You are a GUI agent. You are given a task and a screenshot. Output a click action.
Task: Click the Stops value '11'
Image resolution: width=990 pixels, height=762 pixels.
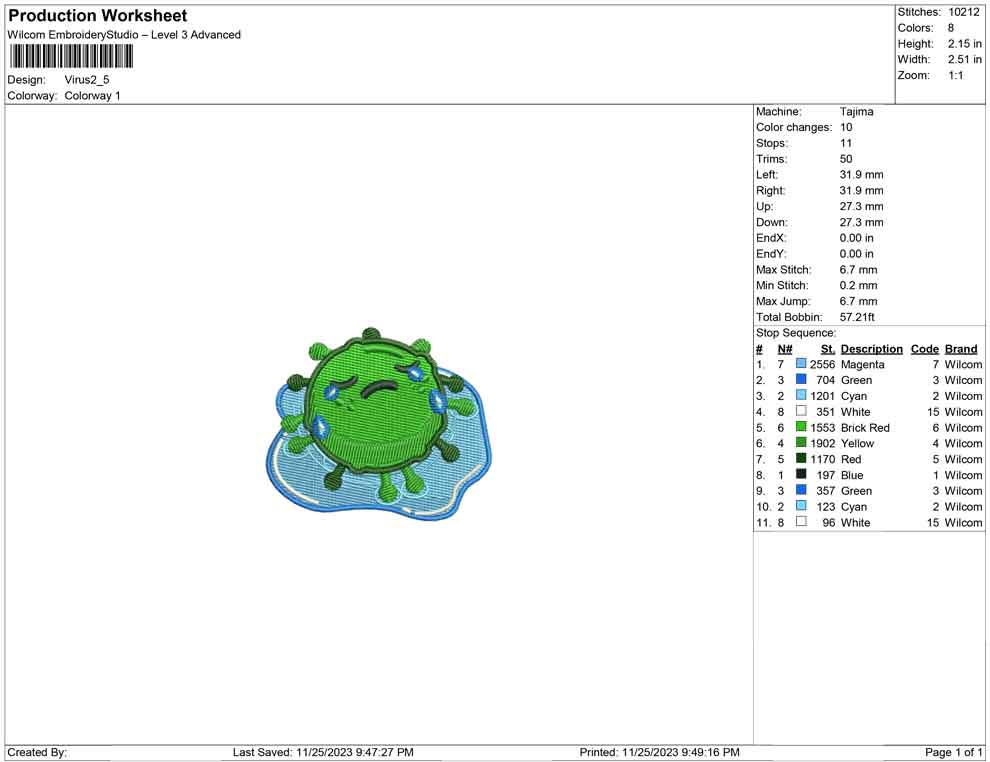coord(846,143)
